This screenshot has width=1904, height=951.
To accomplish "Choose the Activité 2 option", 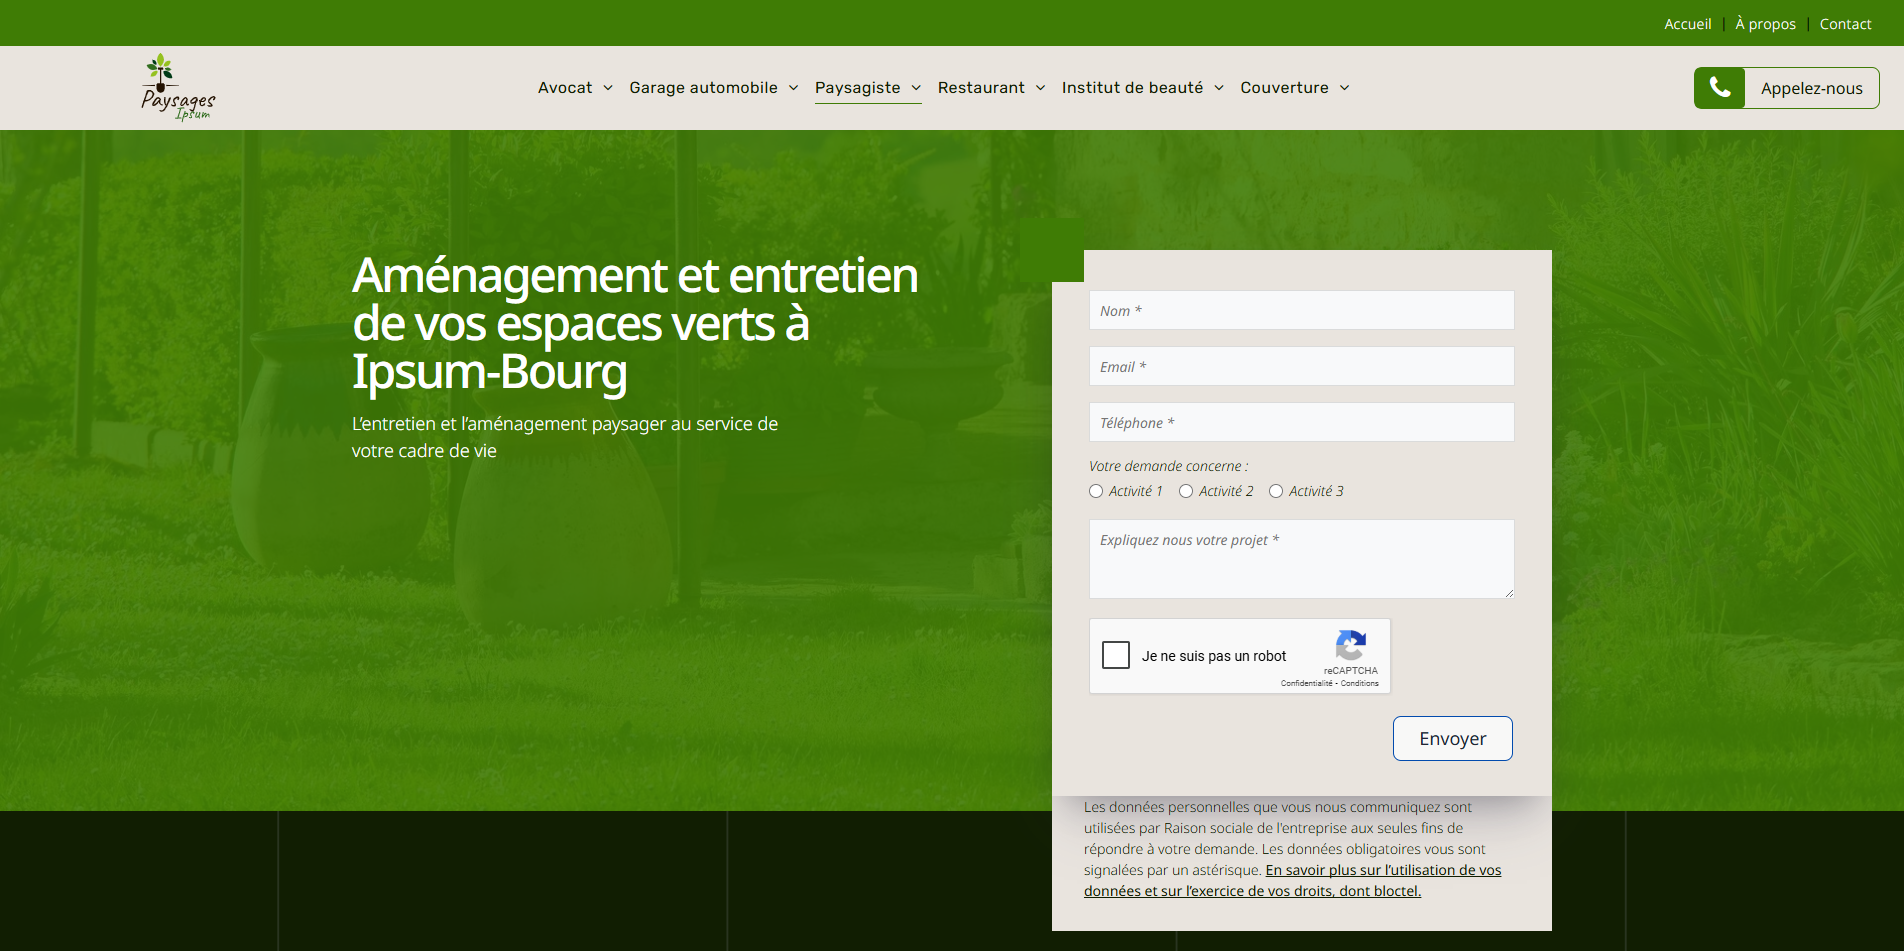I will tap(1186, 491).
